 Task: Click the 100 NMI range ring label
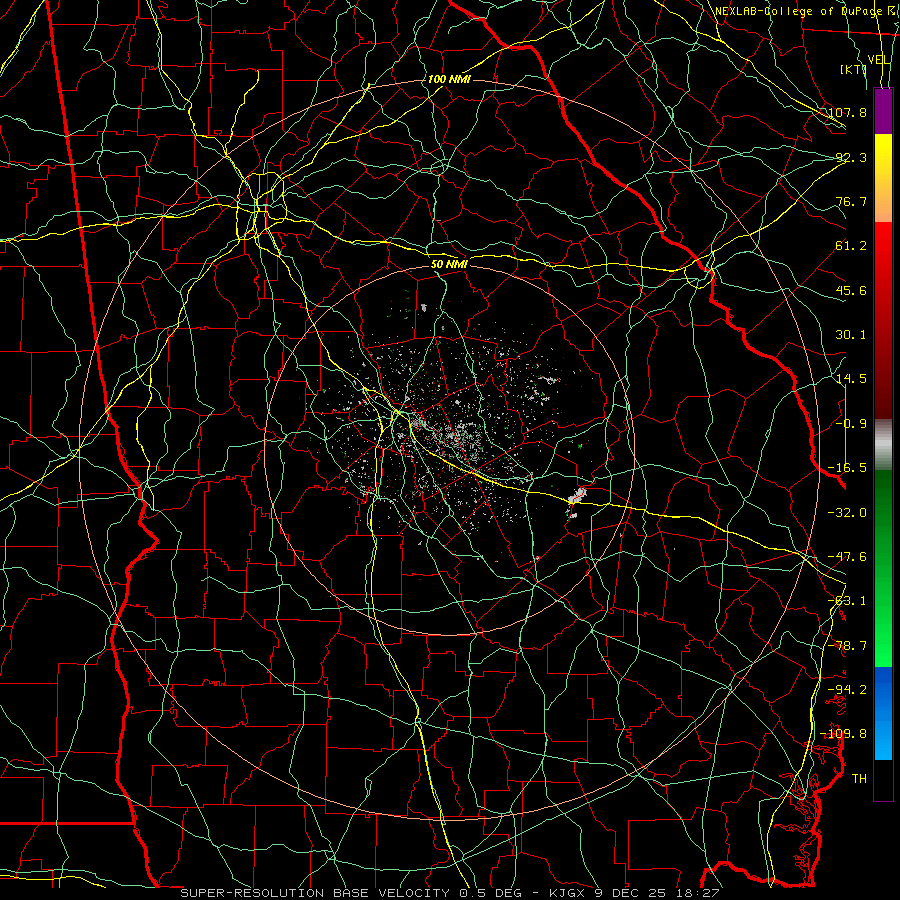(449, 79)
